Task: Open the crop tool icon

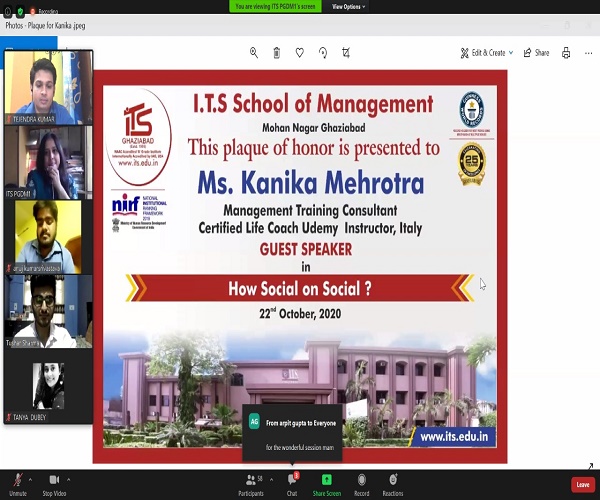Action: pyautogui.click(x=346, y=52)
